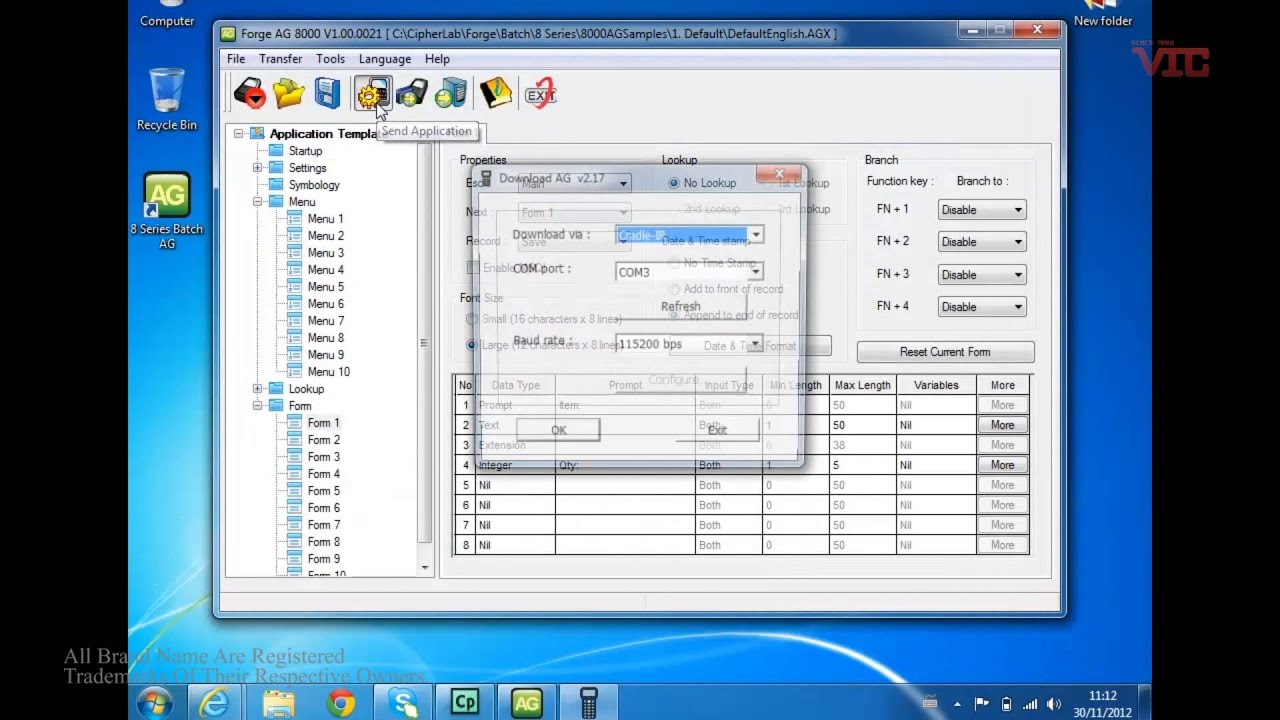Collapse the Form tree node
Image resolution: width=1280 pixels, height=720 pixels.
(x=257, y=406)
